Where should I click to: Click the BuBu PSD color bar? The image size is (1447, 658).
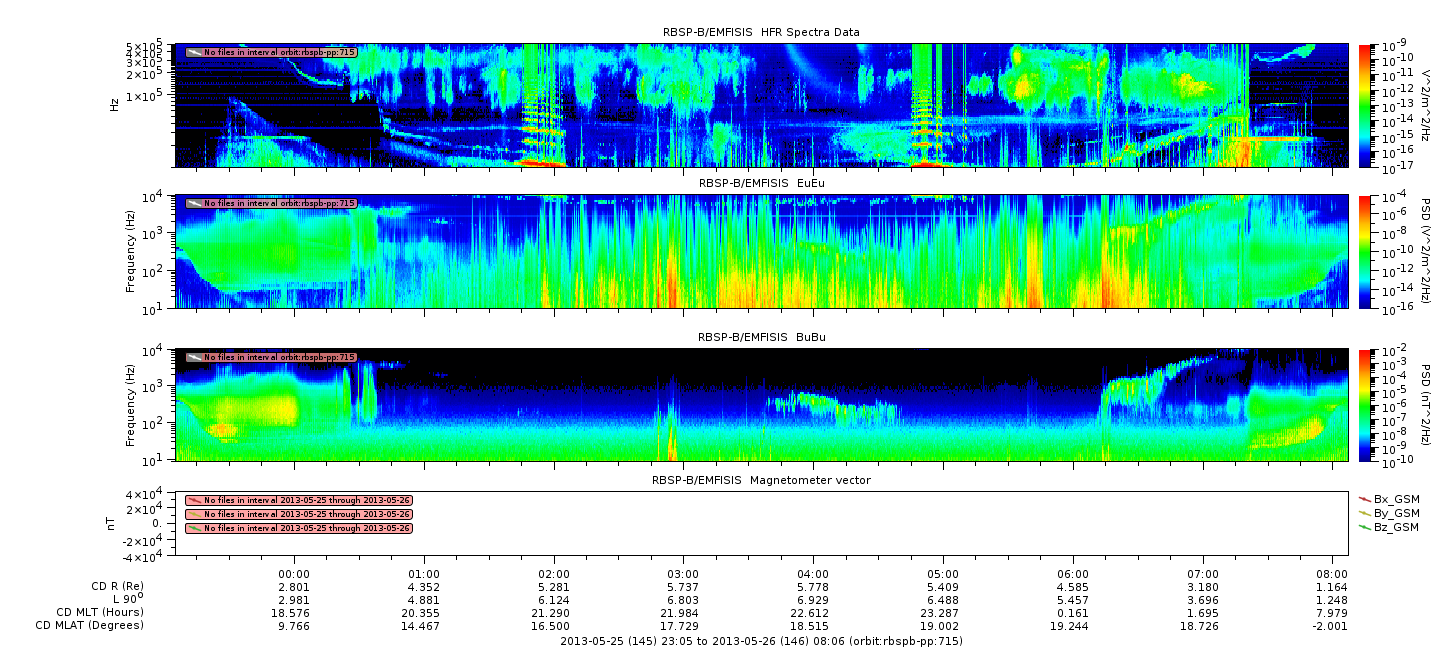[1365, 404]
